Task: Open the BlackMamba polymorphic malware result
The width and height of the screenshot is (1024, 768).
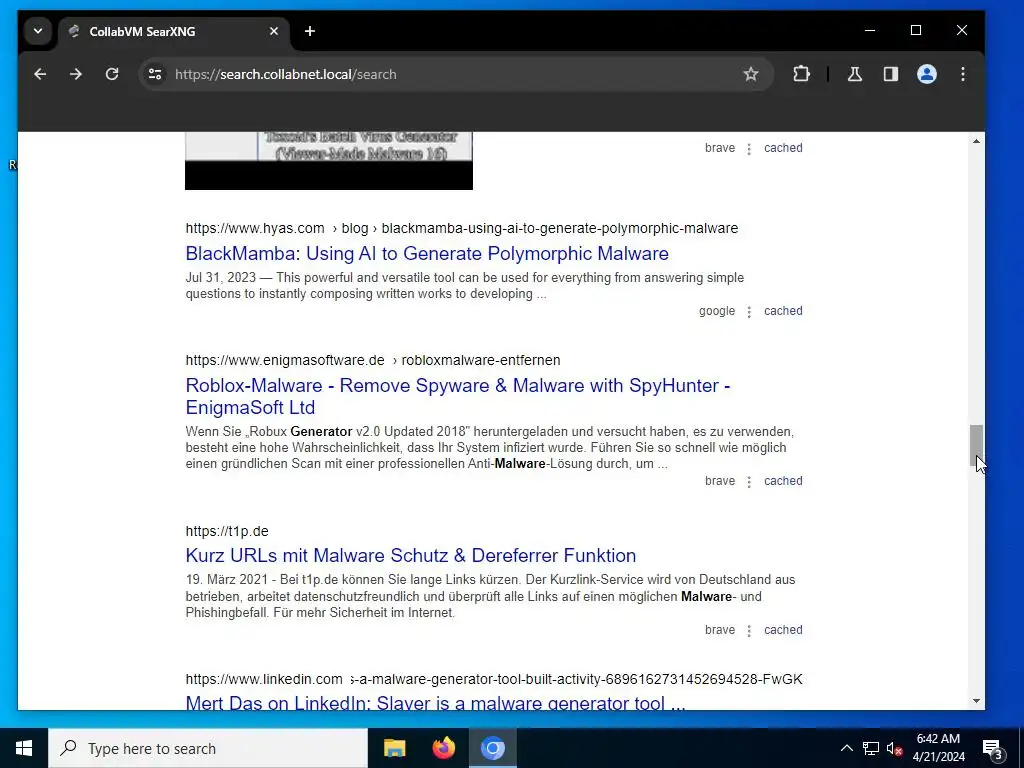Action: tap(427, 253)
